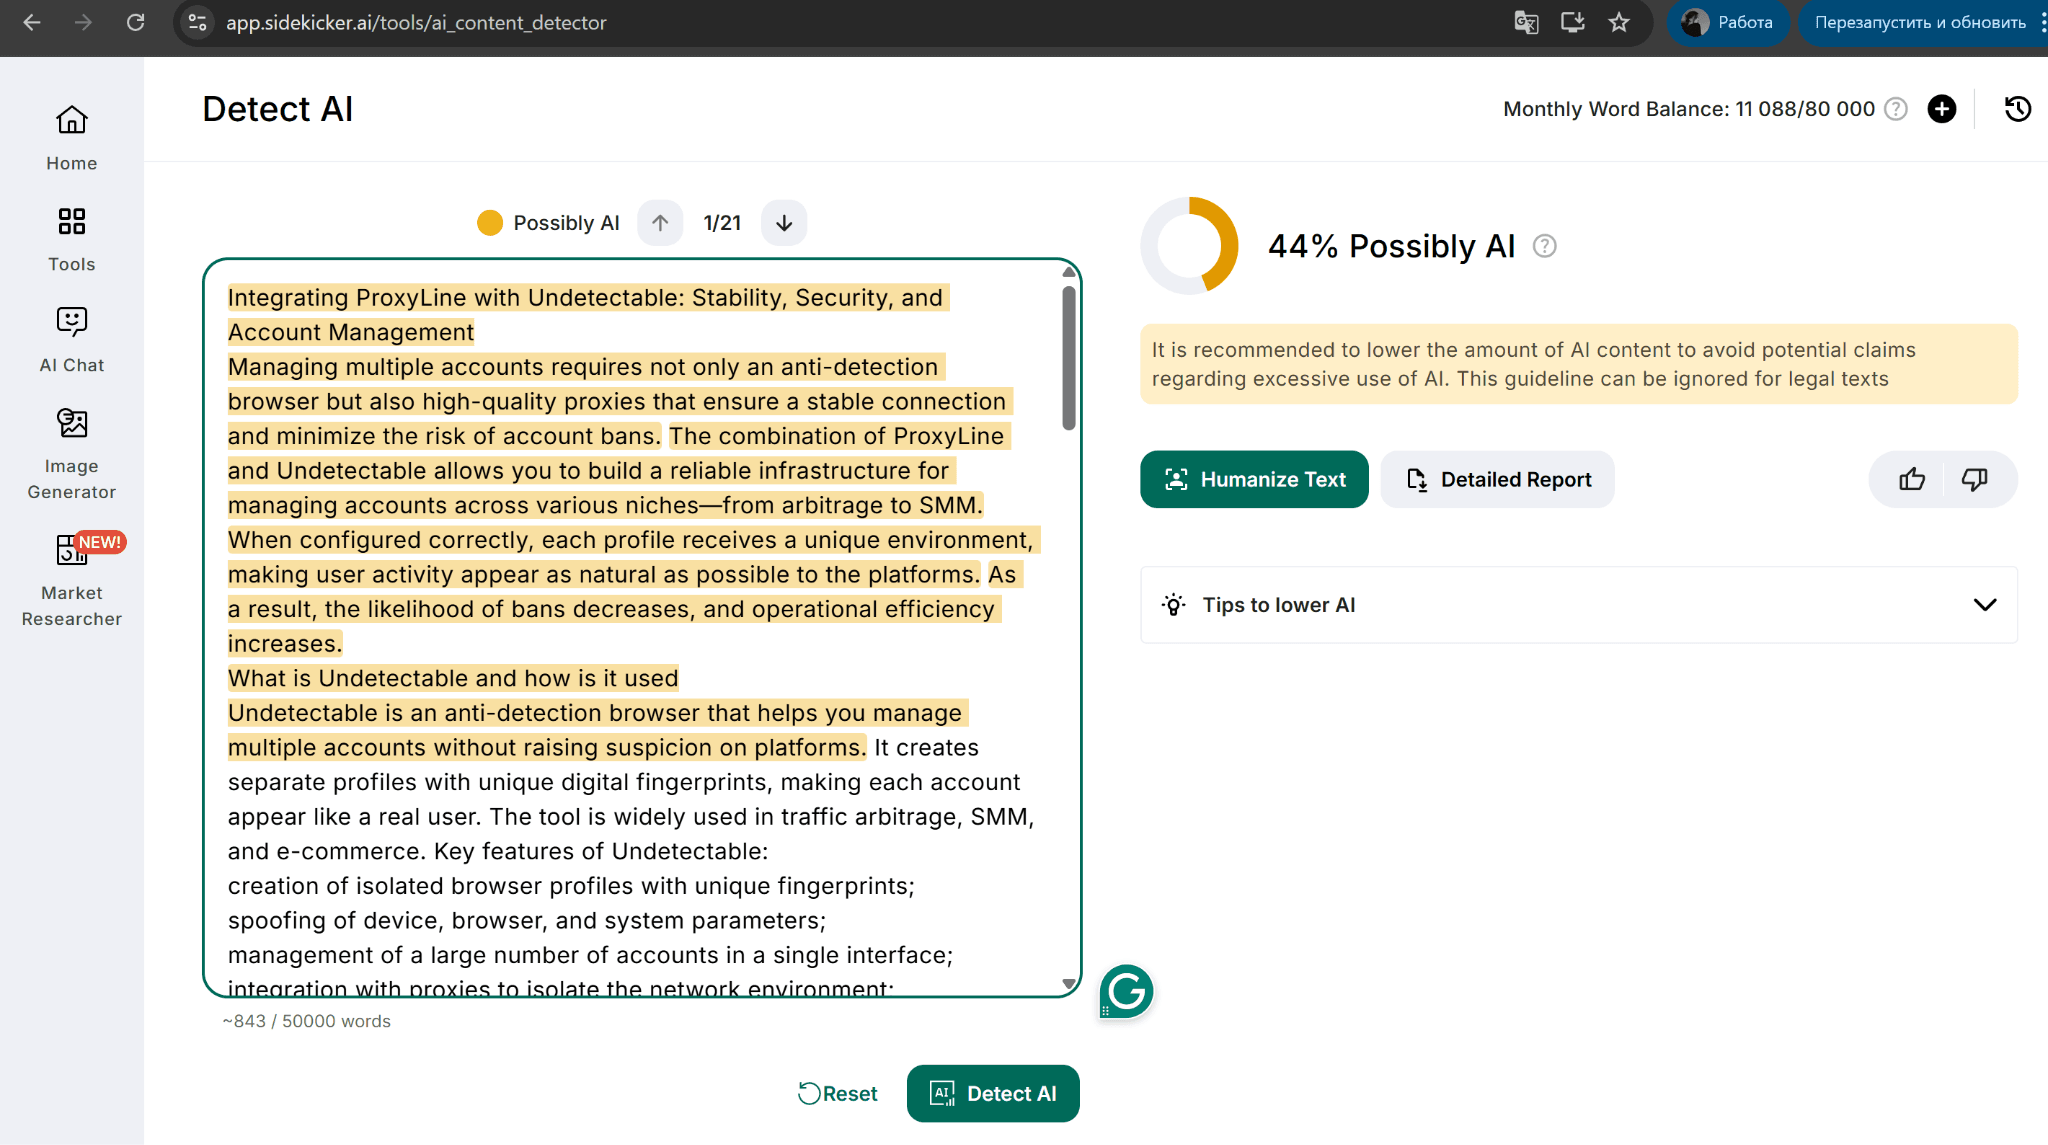Image resolution: width=2048 pixels, height=1145 pixels.
Task: Click Reset to clear the text
Action: [x=838, y=1094]
